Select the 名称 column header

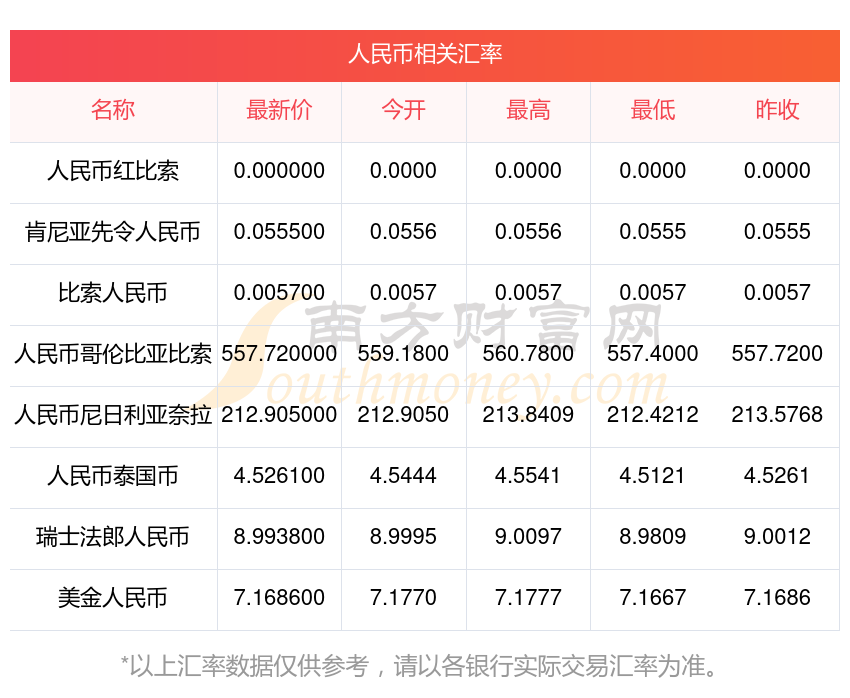[x=113, y=110]
